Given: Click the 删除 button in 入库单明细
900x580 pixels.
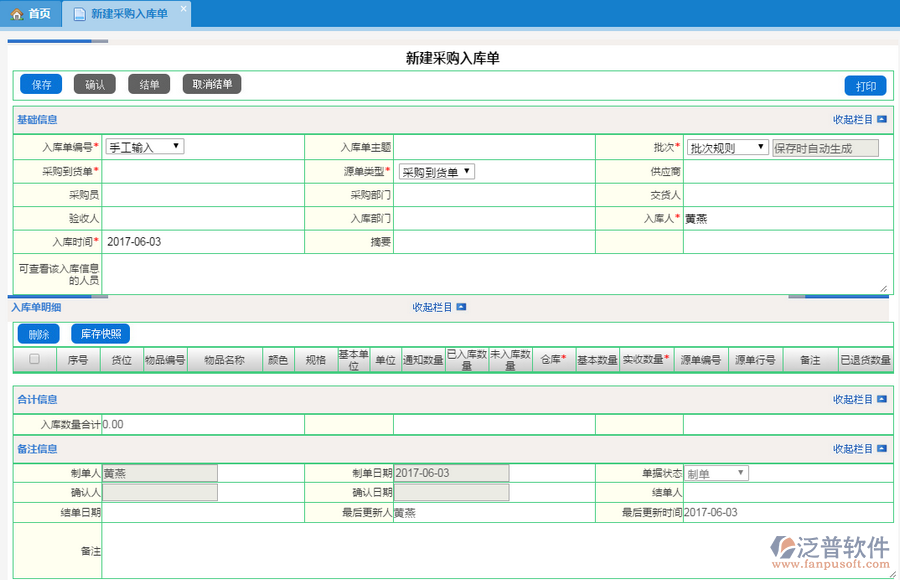Looking at the screenshot, I should coord(39,334).
